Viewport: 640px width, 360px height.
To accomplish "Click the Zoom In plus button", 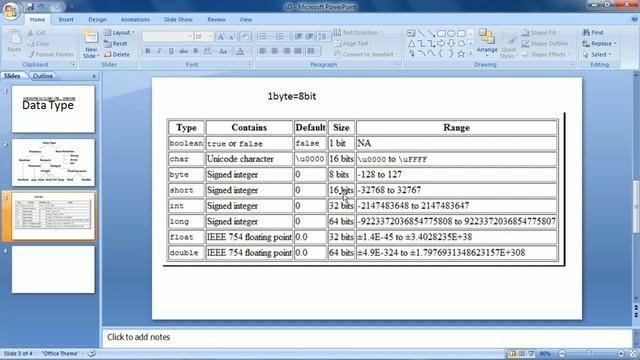I will tap(620, 353).
